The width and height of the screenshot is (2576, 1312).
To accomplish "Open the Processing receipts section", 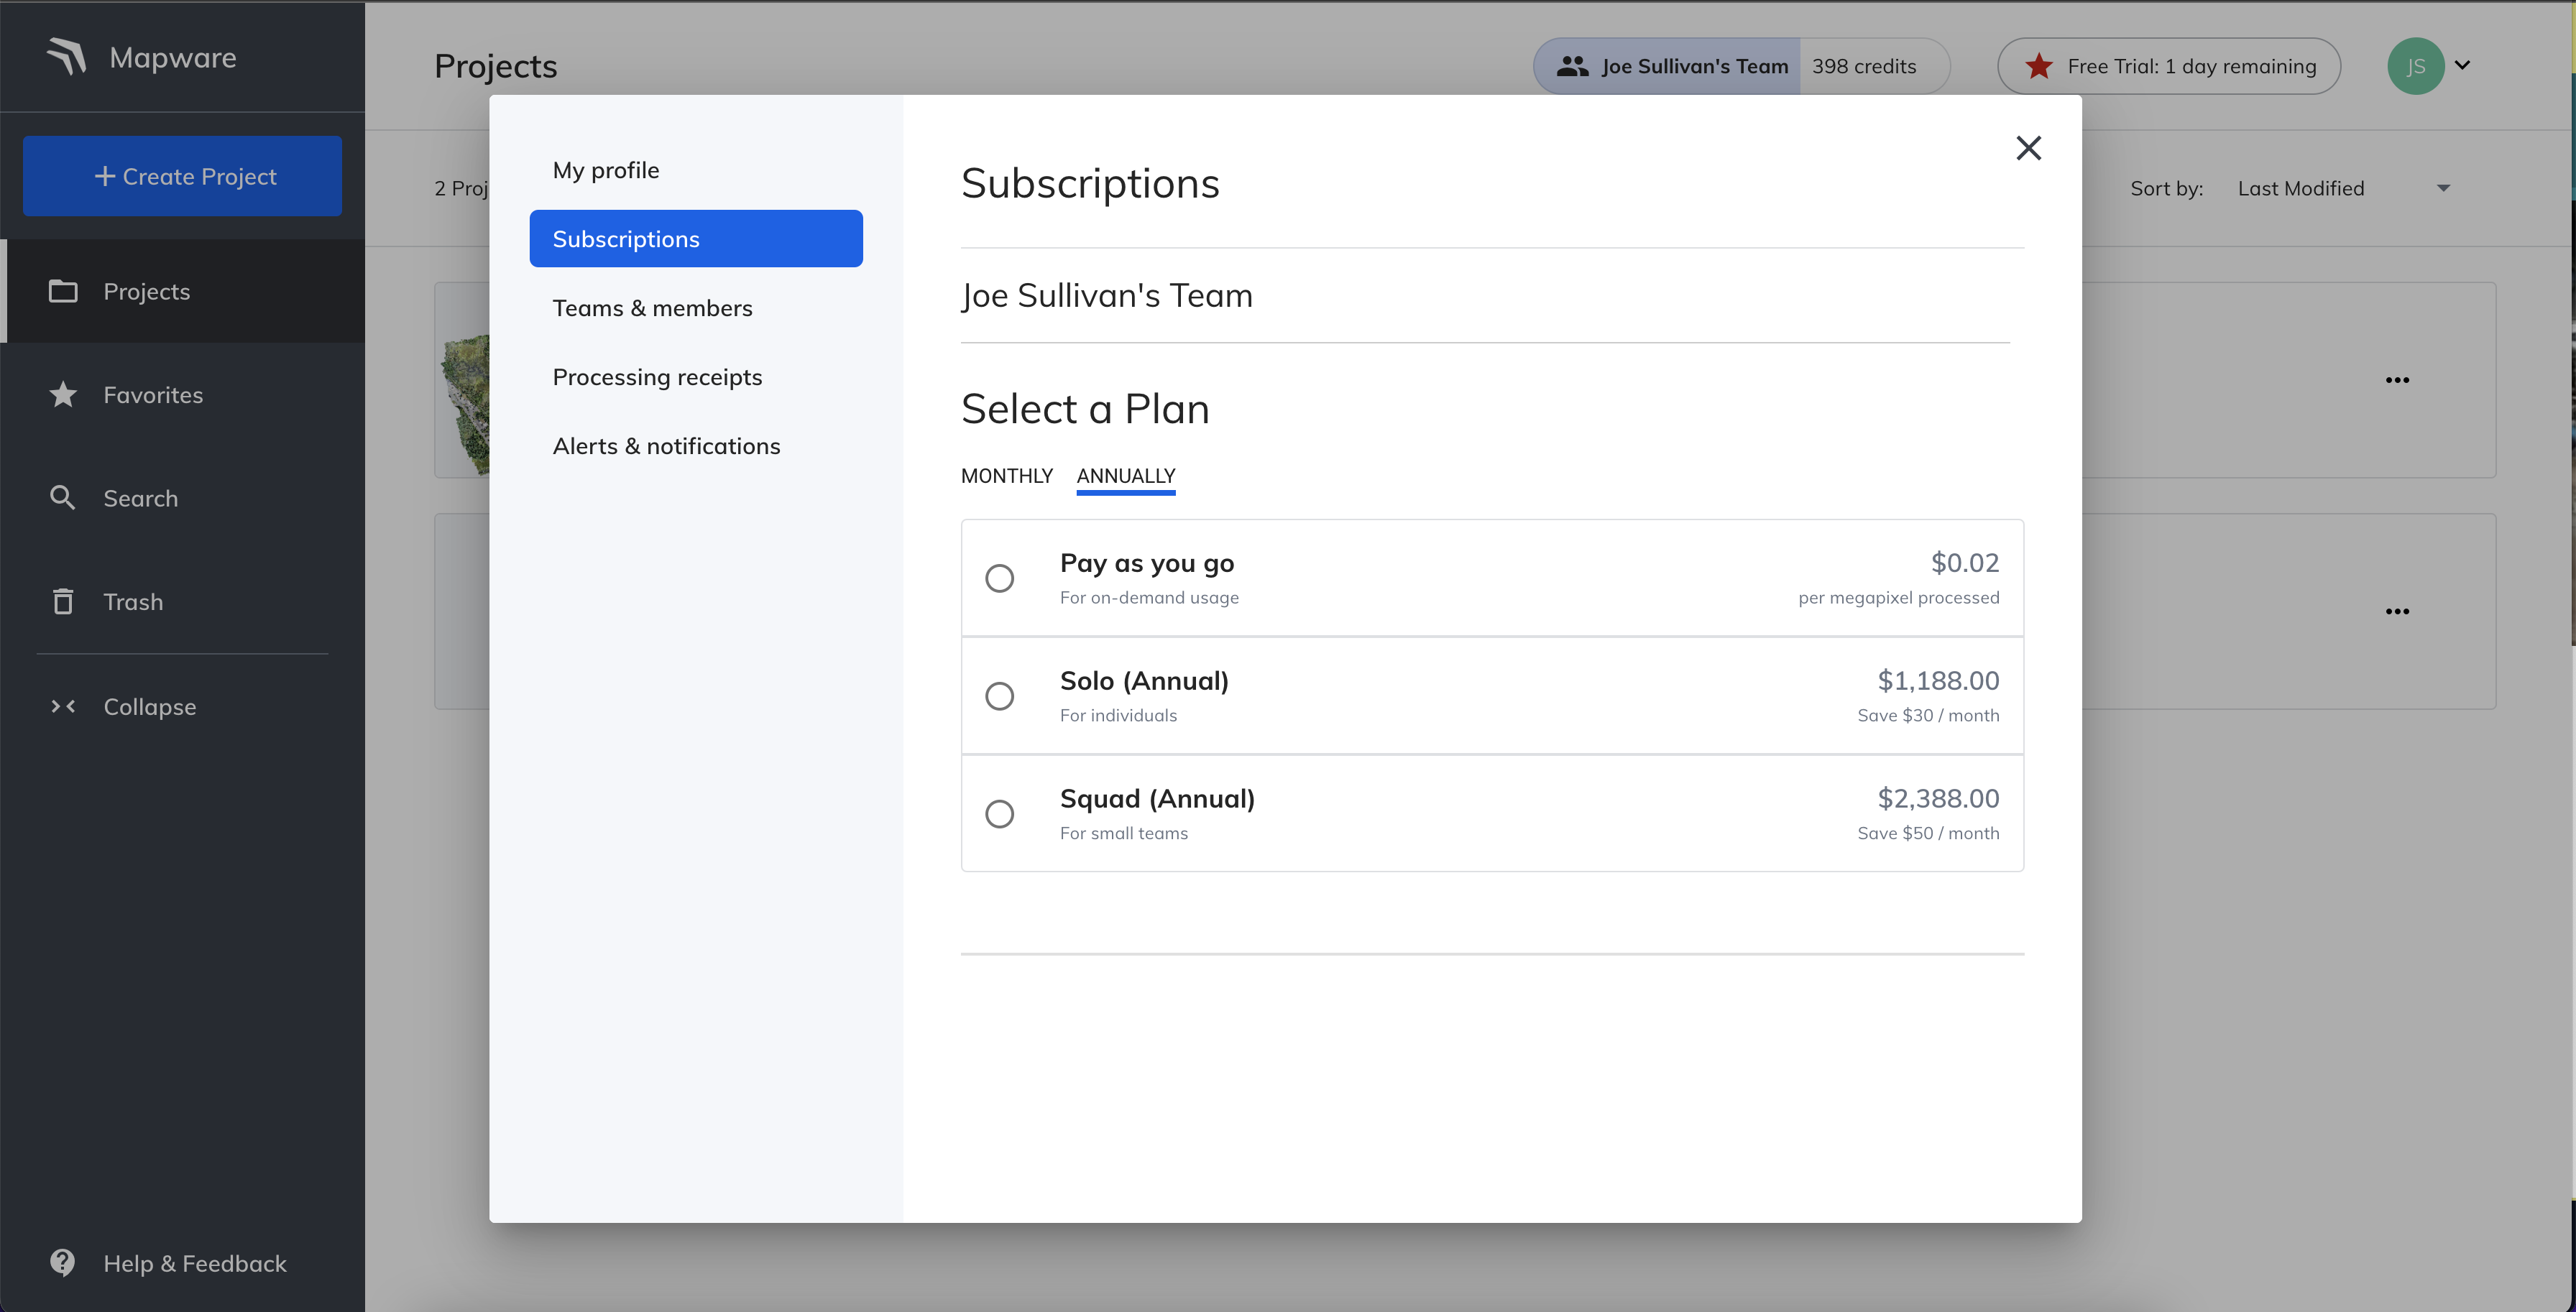I will click(x=657, y=377).
